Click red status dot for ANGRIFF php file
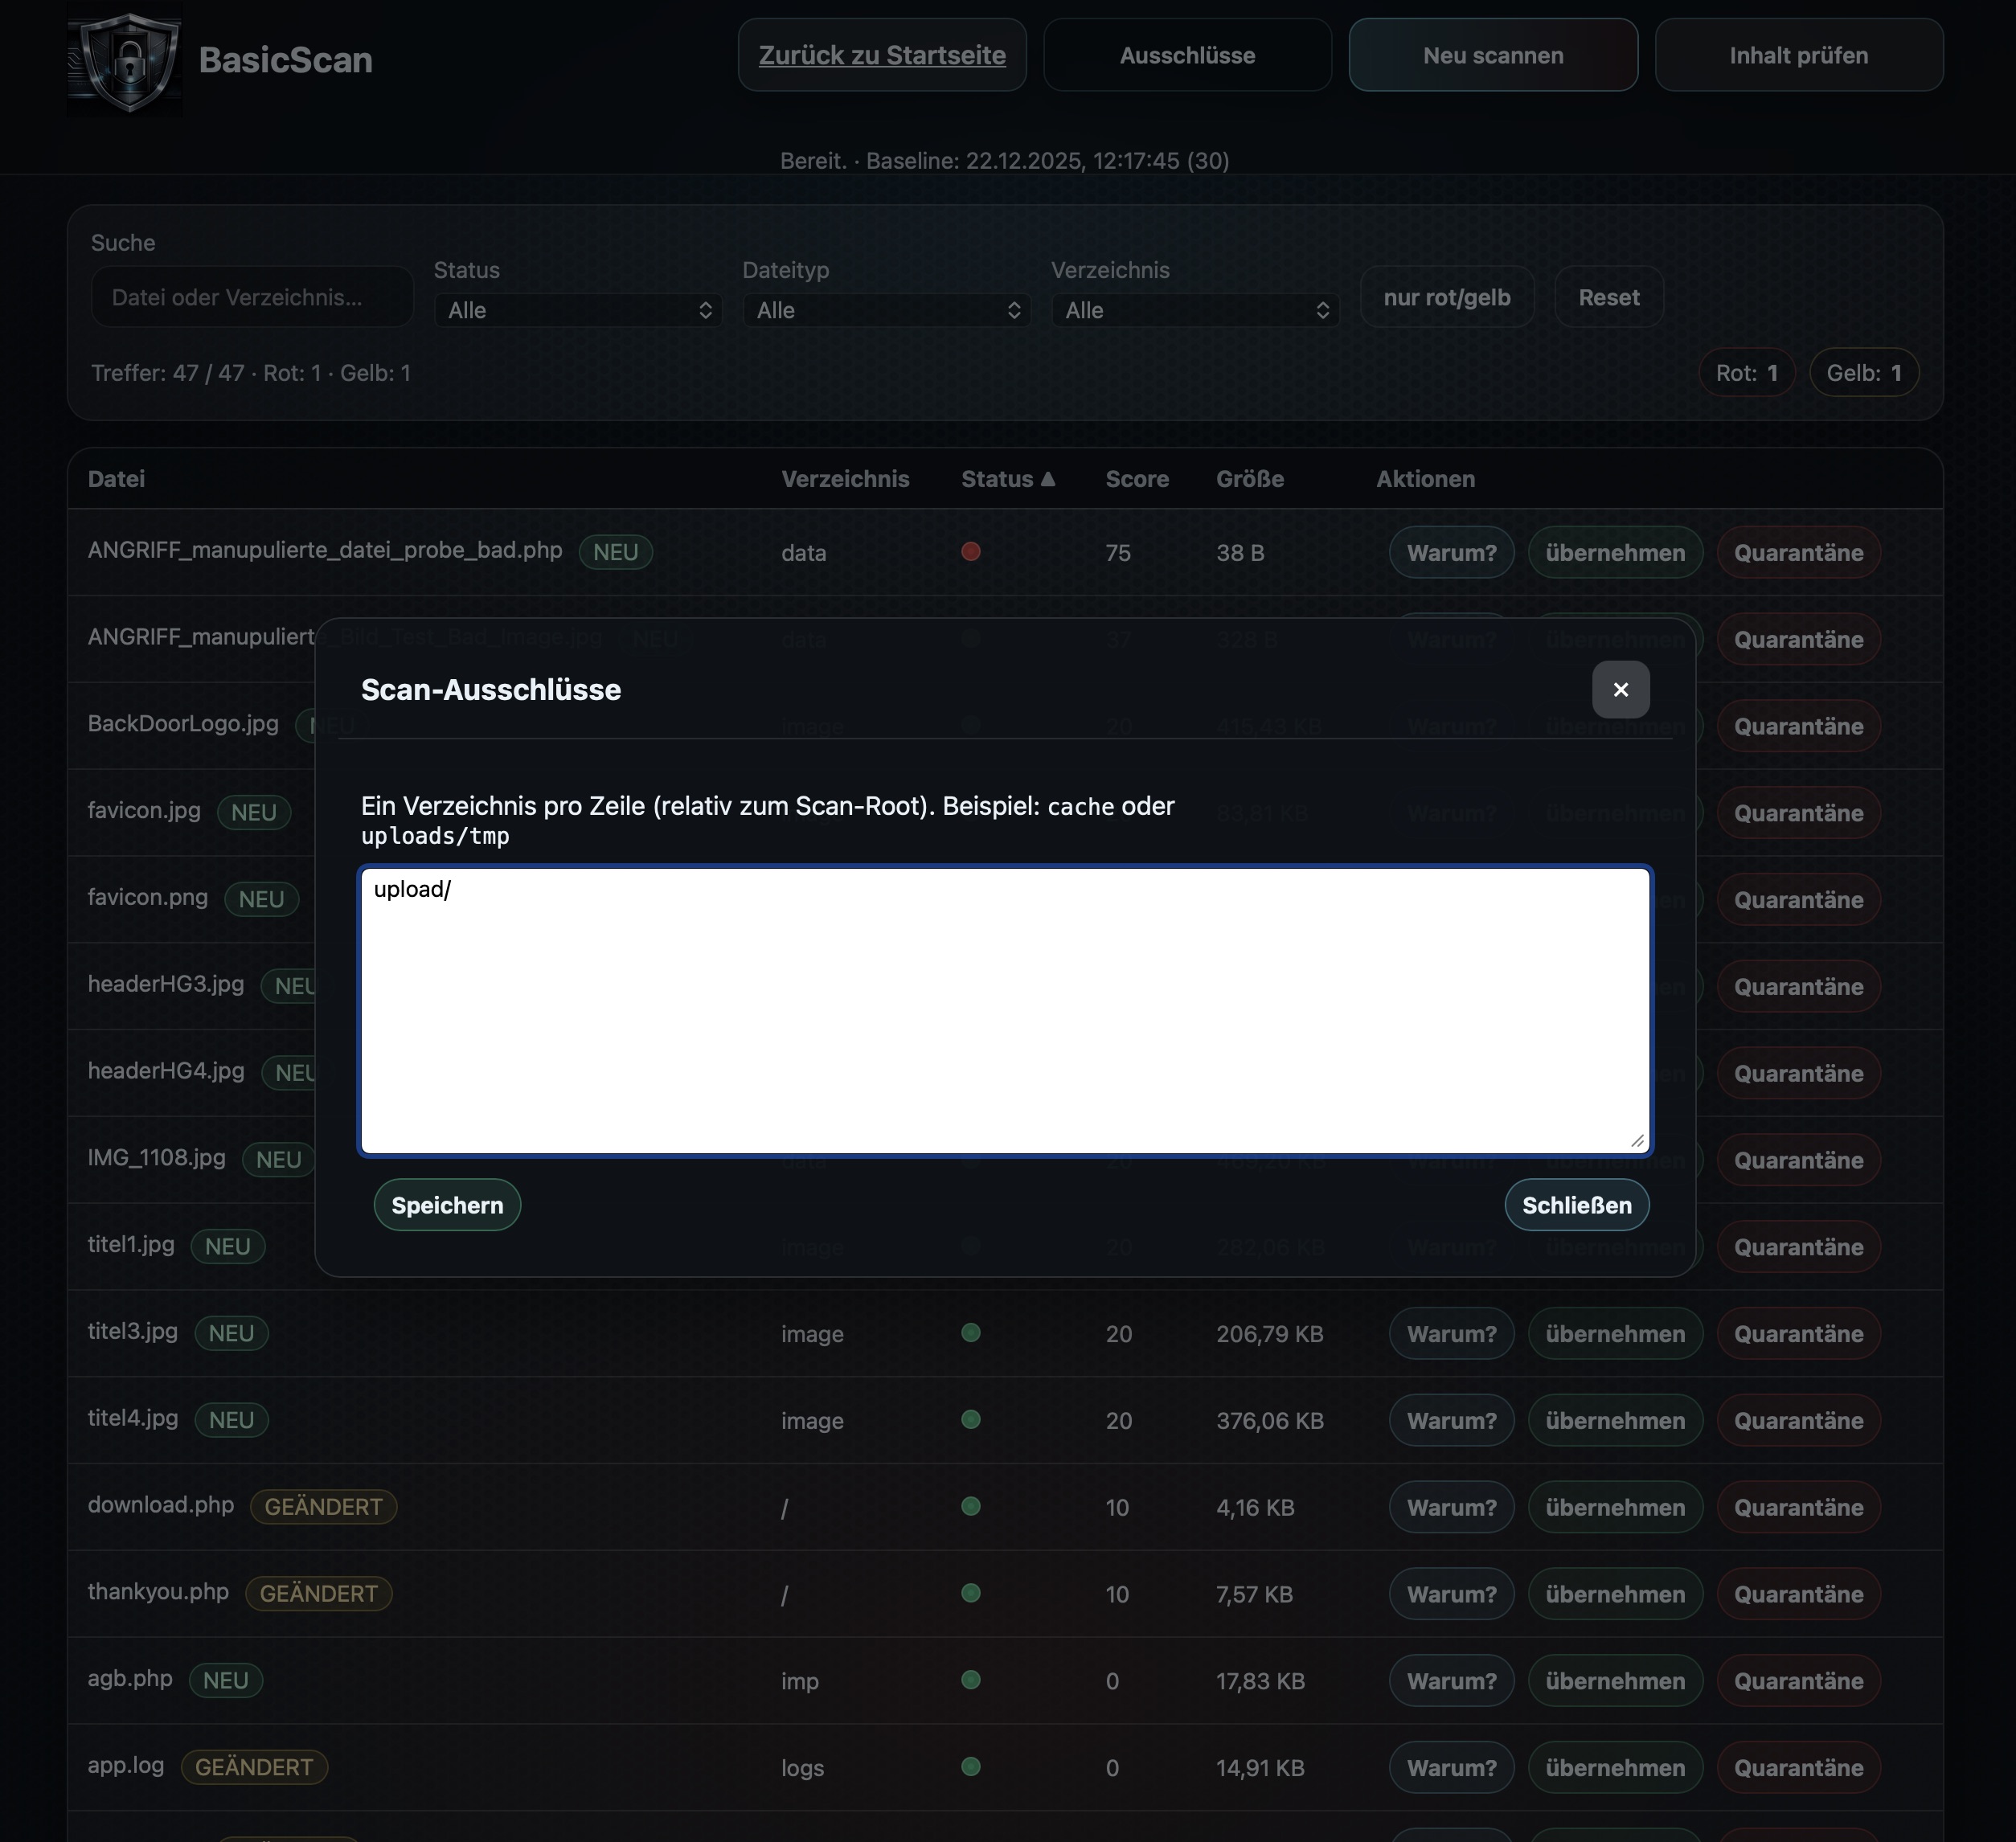Image resolution: width=2016 pixels, height=1842 pixels. coord(970,552)
